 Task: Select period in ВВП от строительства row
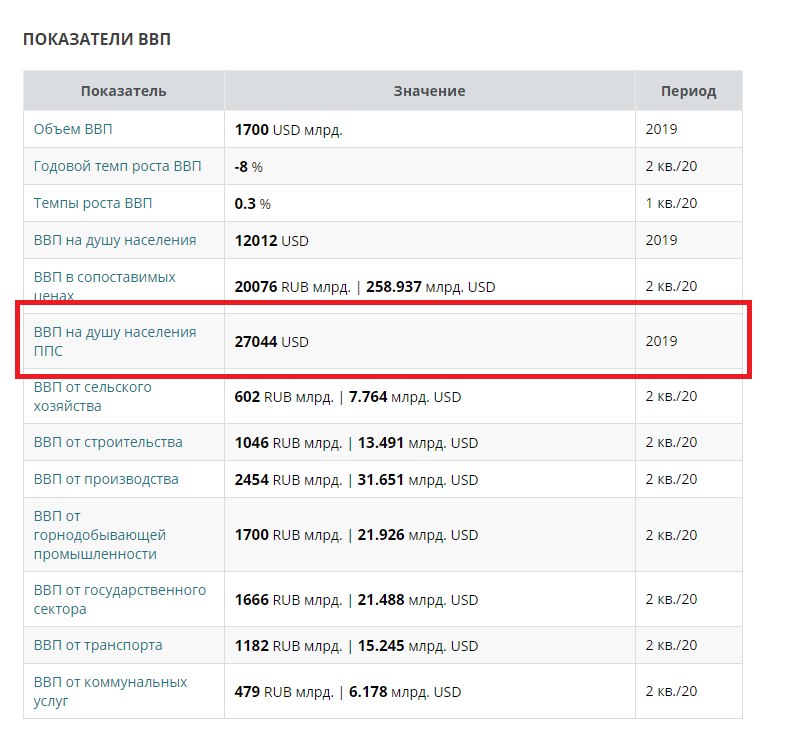click(671, 442)
